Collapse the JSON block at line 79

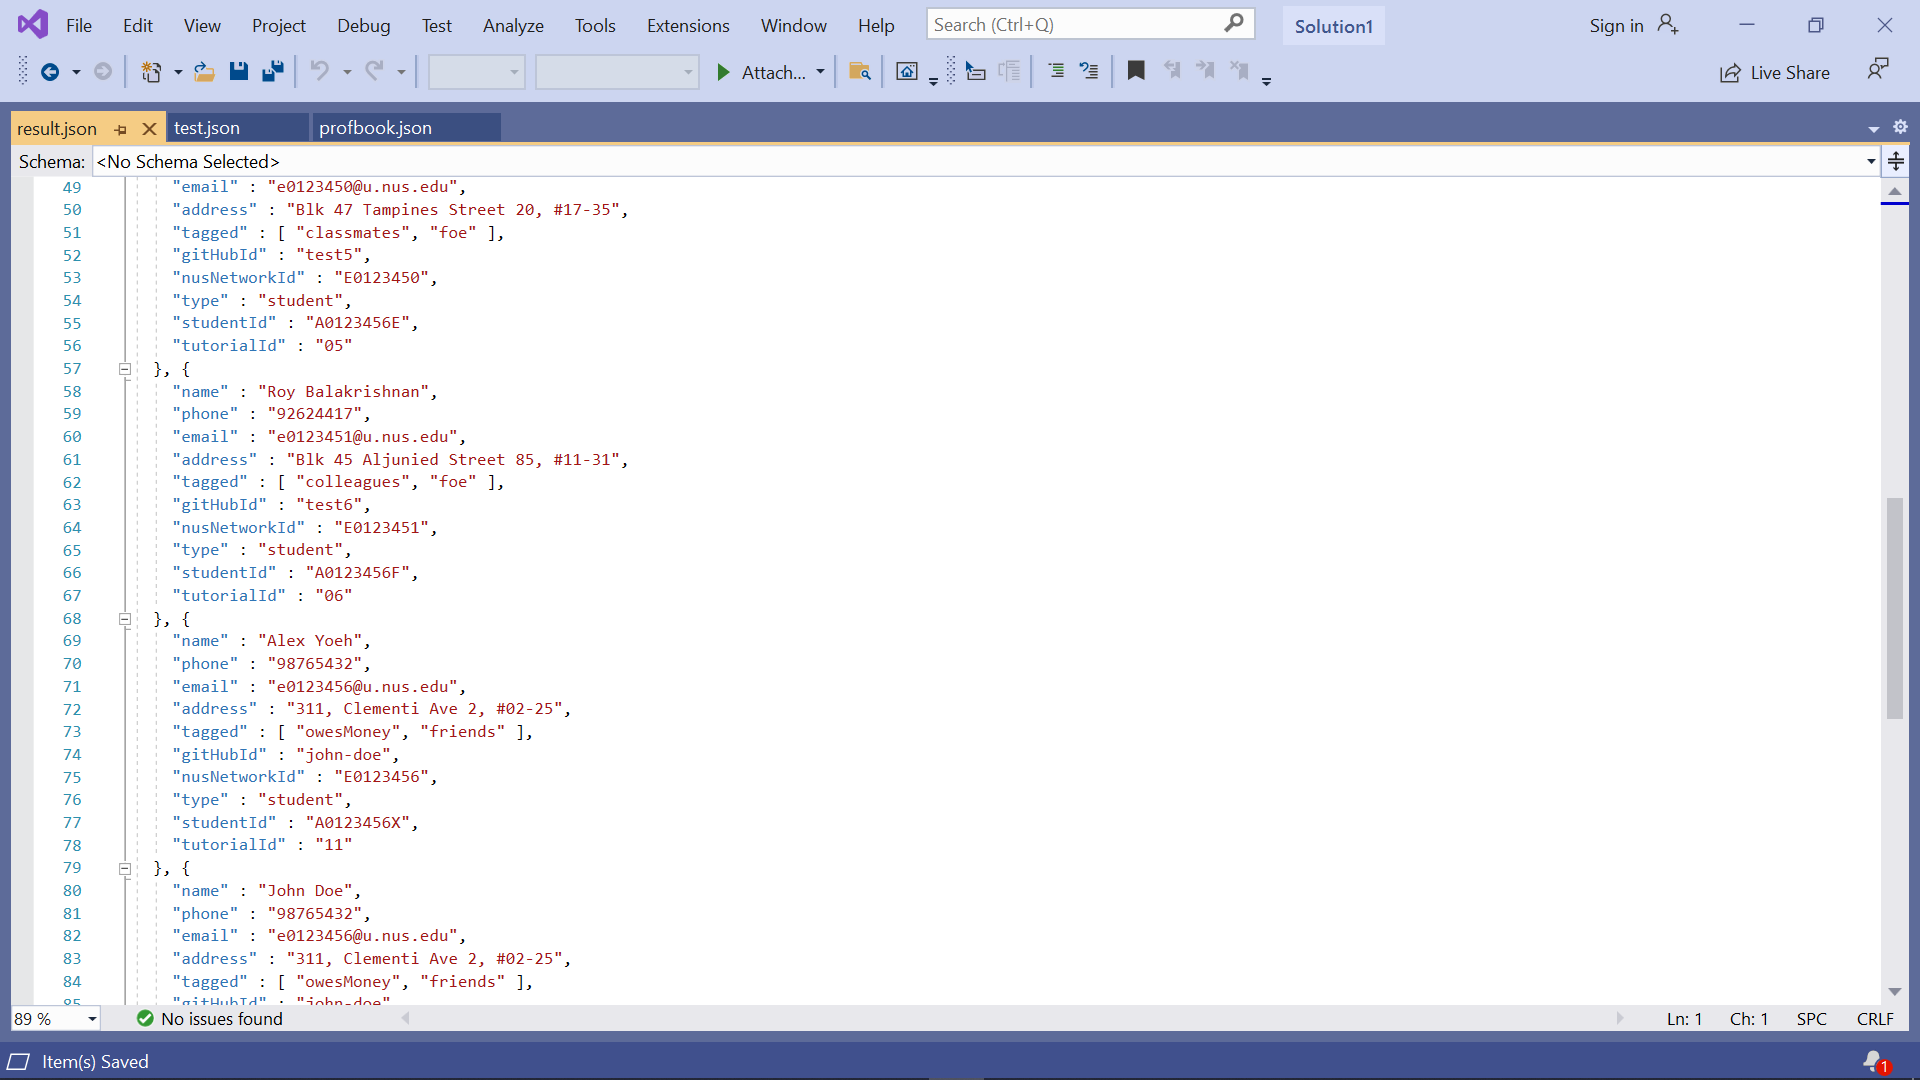click(x=125, y=868)
